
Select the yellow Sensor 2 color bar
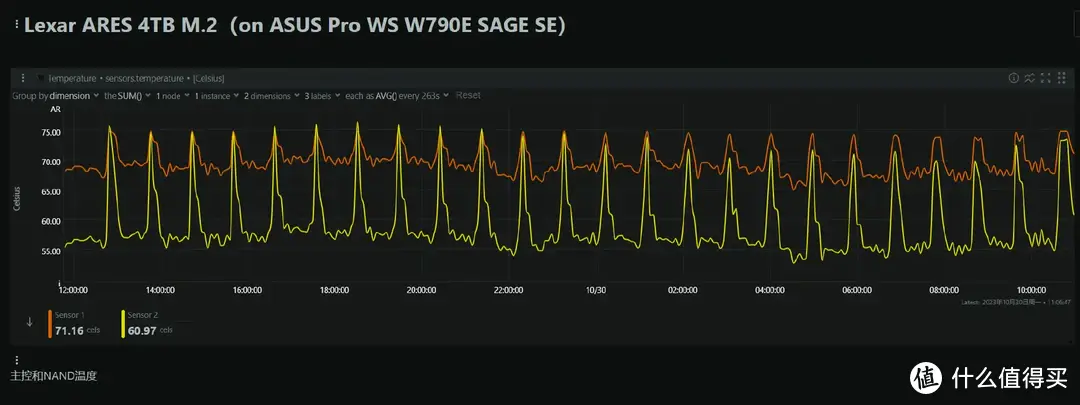(x=123, y=324)
